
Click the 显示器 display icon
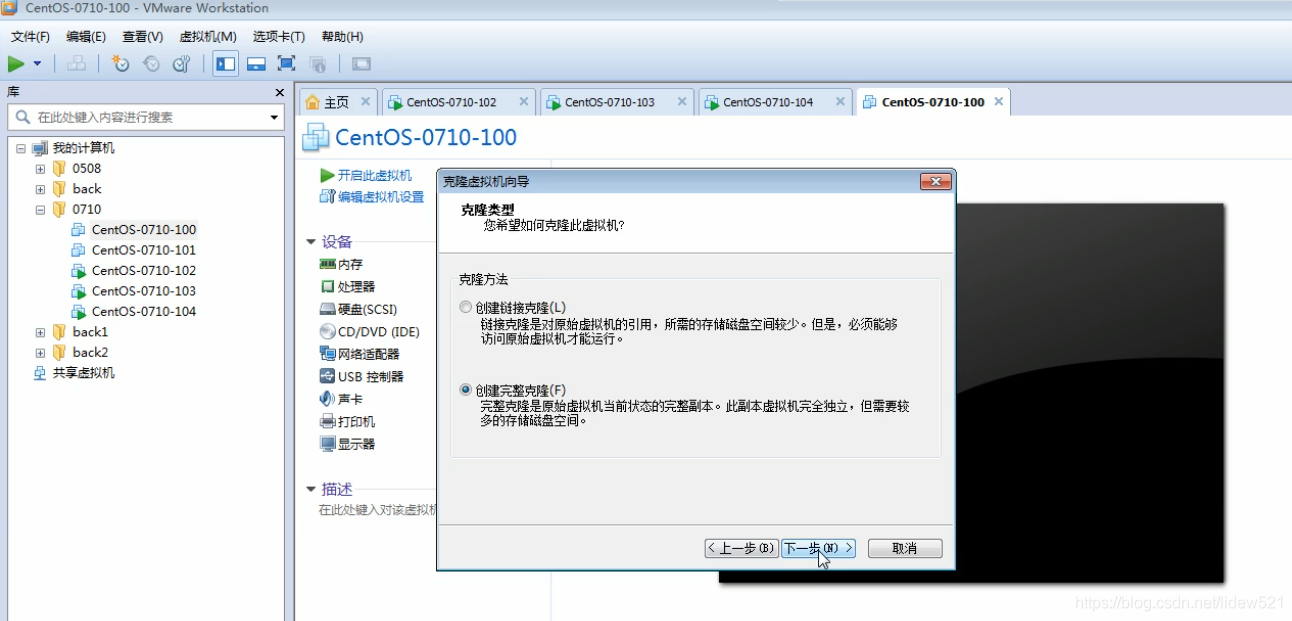coord(327,443)
